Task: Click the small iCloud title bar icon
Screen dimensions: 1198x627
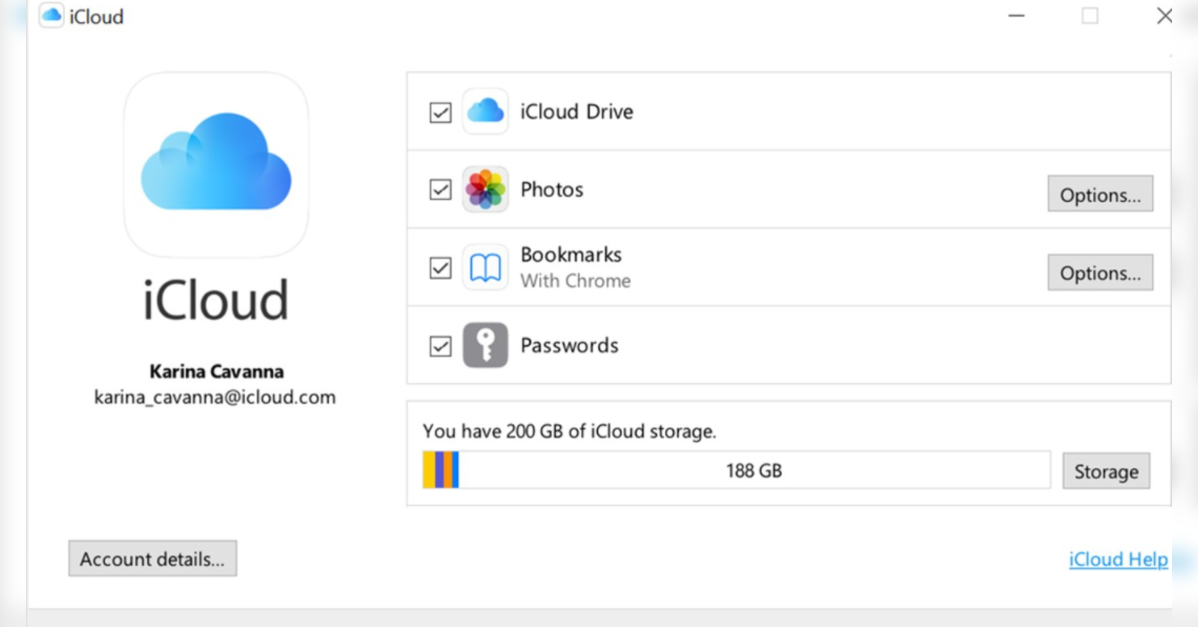Action: [x=51, y=16]
